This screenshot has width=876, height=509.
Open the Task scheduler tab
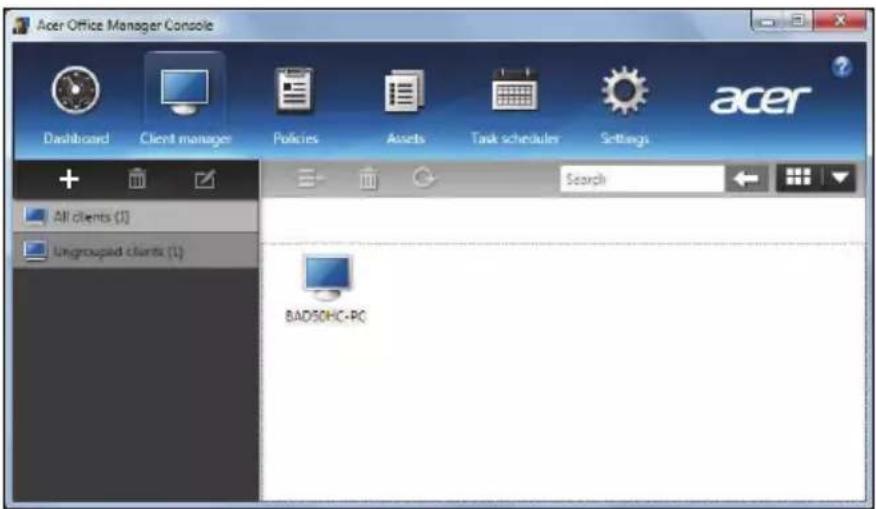point(515,105)
